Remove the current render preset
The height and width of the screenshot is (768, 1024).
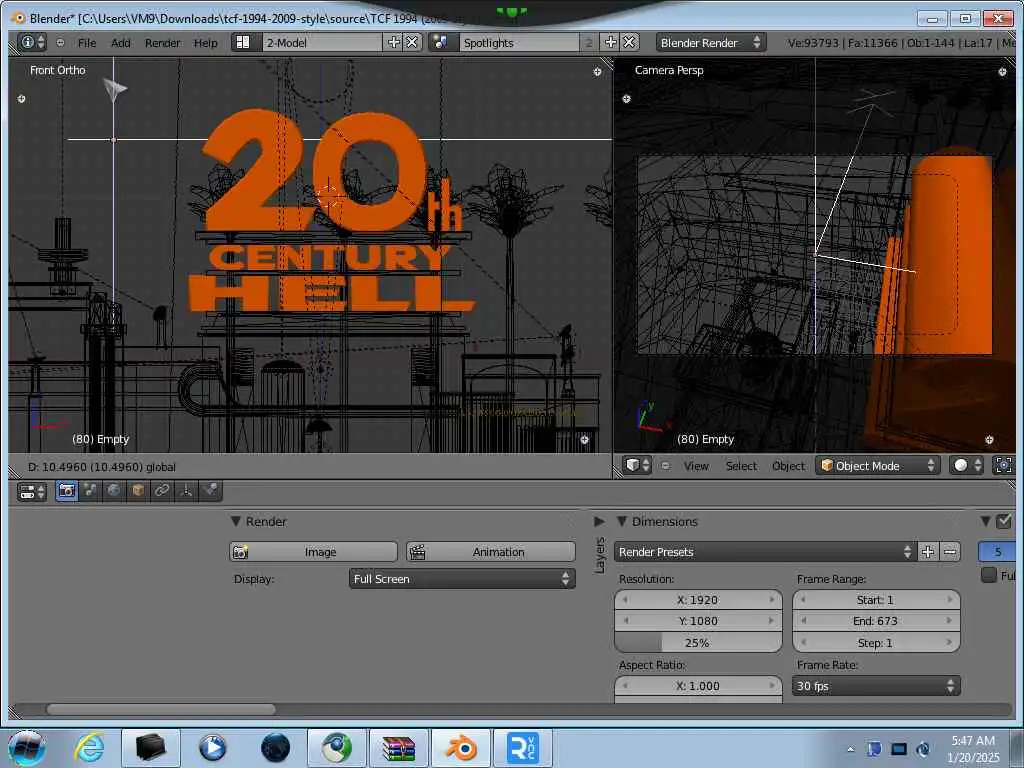950,552
